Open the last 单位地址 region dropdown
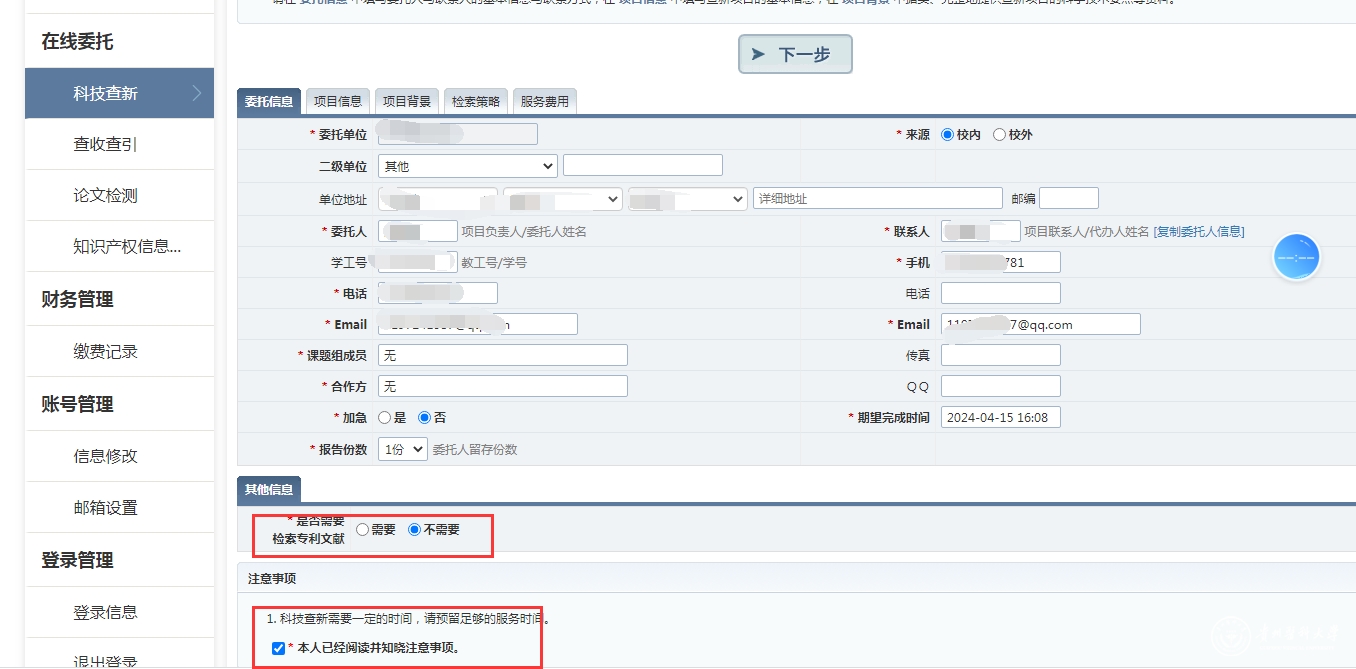 click(687, 199)
